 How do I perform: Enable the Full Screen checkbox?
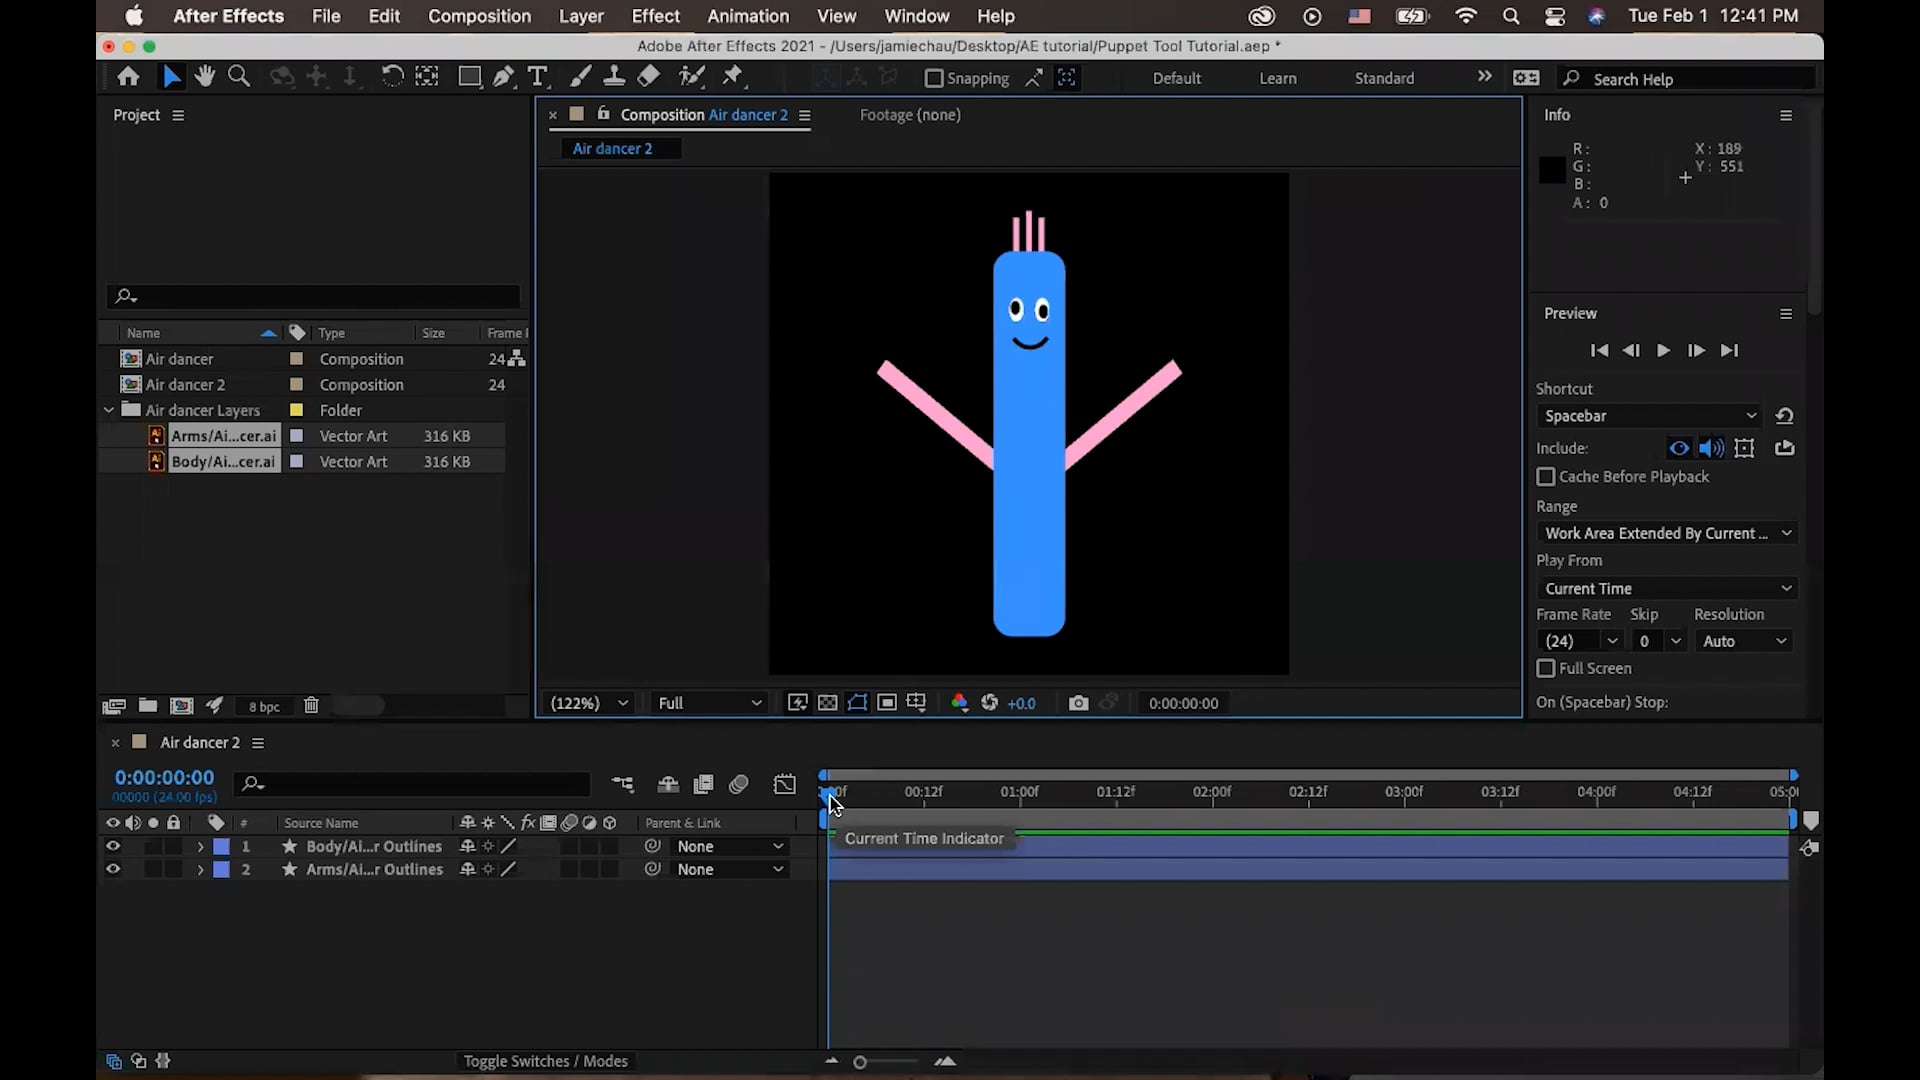[1545, 669]
